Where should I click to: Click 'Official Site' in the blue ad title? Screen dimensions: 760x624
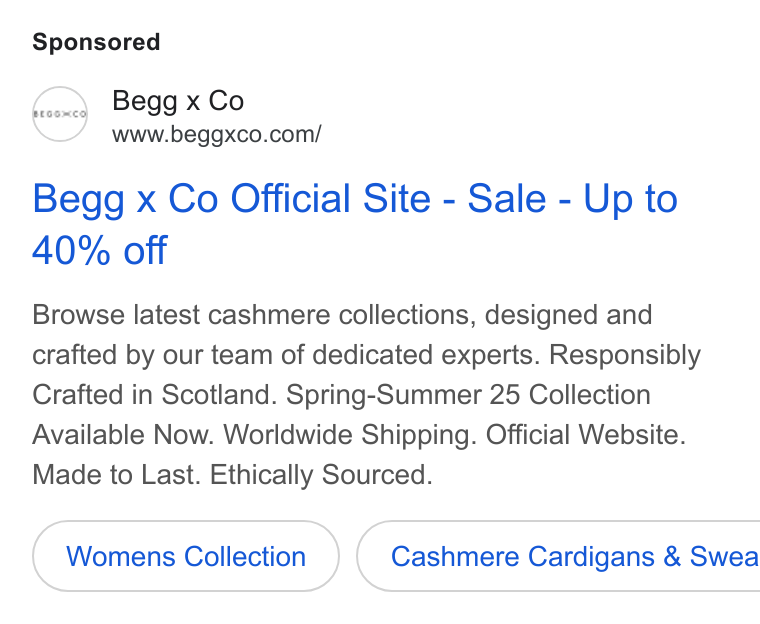(331, 198)
